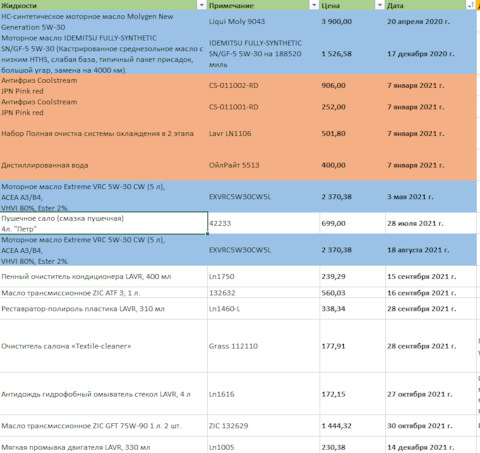This screenshot has width=480, height=453.
Task: Select date cell 16 сентября 2021 г.
Action: (x=431, y=292)
